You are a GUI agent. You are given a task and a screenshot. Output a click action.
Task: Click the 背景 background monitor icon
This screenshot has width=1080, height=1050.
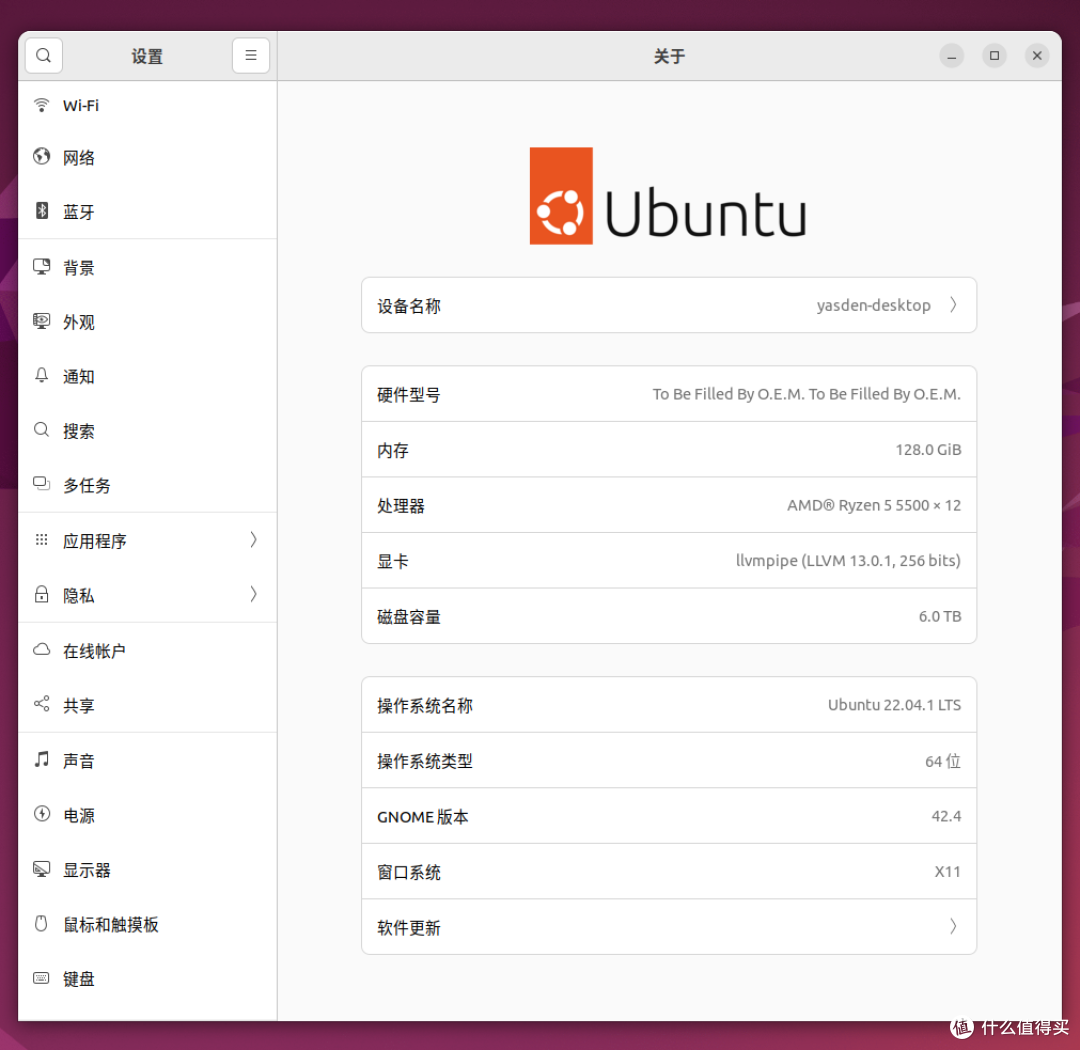click(42, 267)
